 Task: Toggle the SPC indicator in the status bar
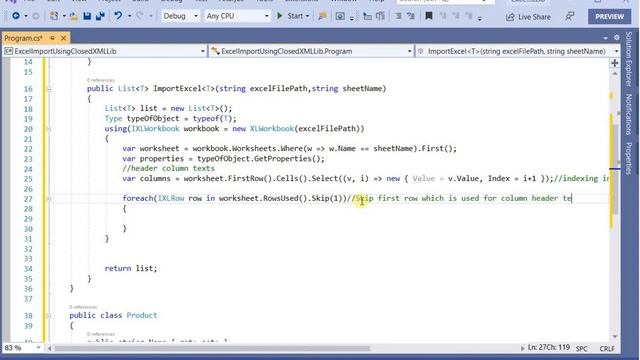582,349
